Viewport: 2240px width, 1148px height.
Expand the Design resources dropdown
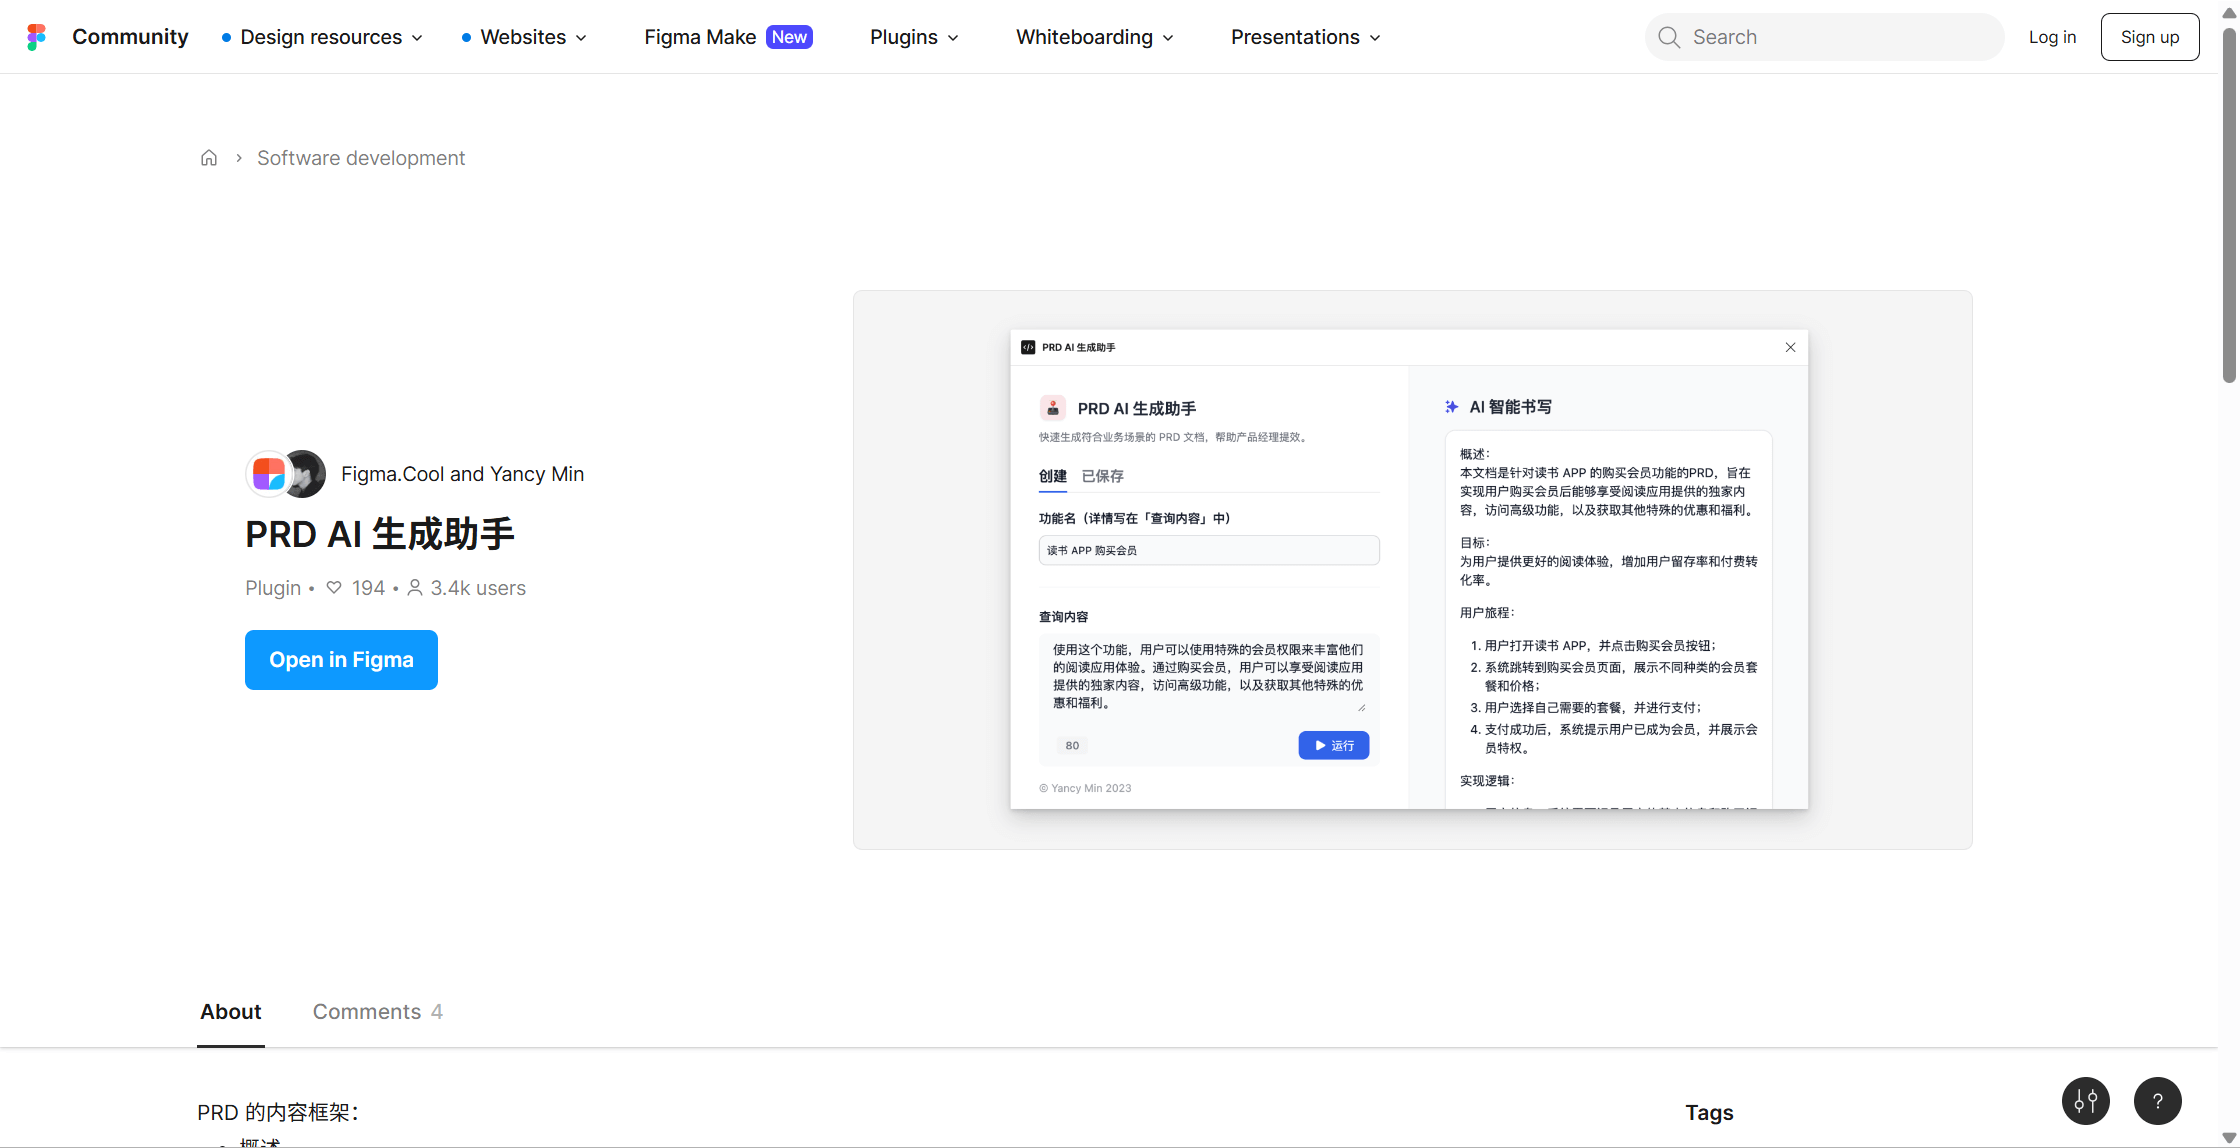click(331, 37)
